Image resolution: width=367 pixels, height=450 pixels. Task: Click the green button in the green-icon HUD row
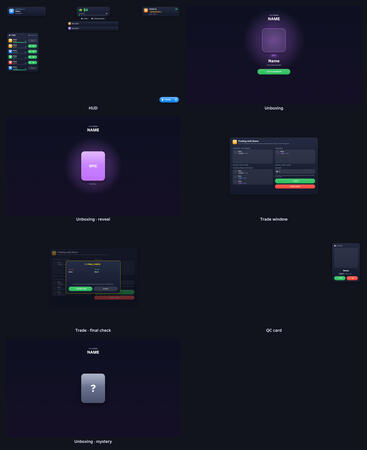point(33,57)
